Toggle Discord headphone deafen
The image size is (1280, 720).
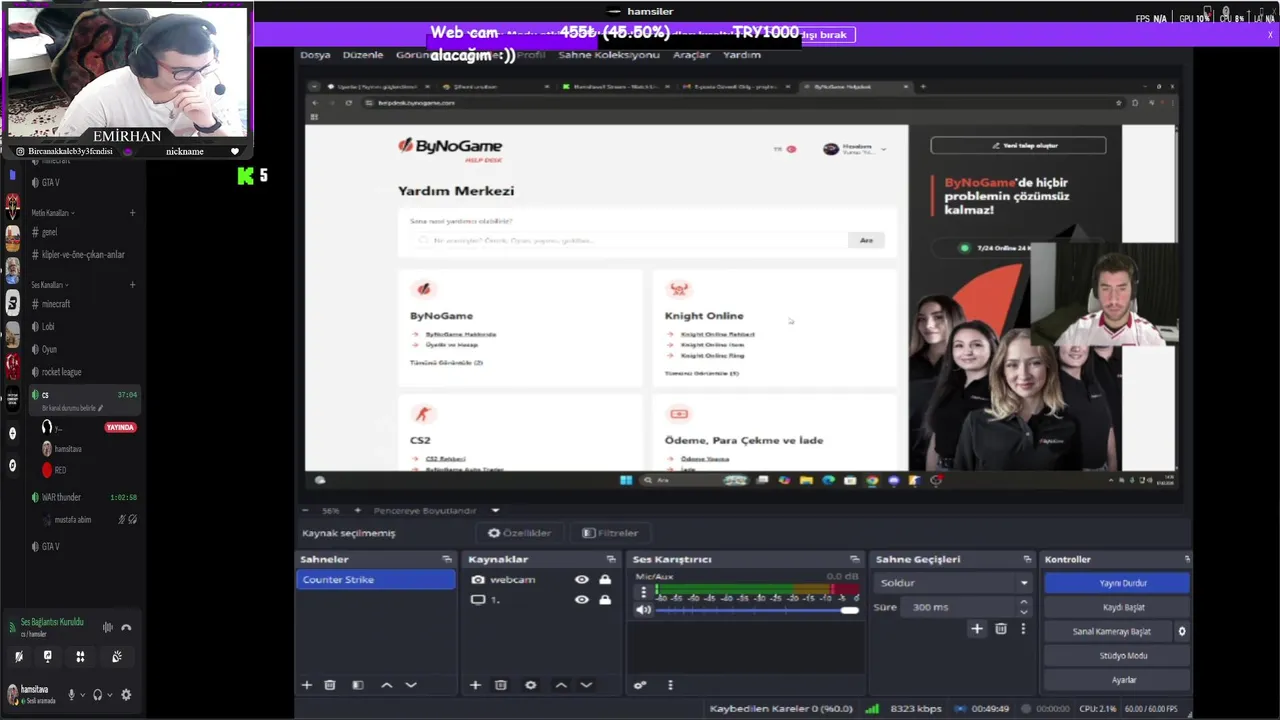pyautogui.click(x=98, y=695)
